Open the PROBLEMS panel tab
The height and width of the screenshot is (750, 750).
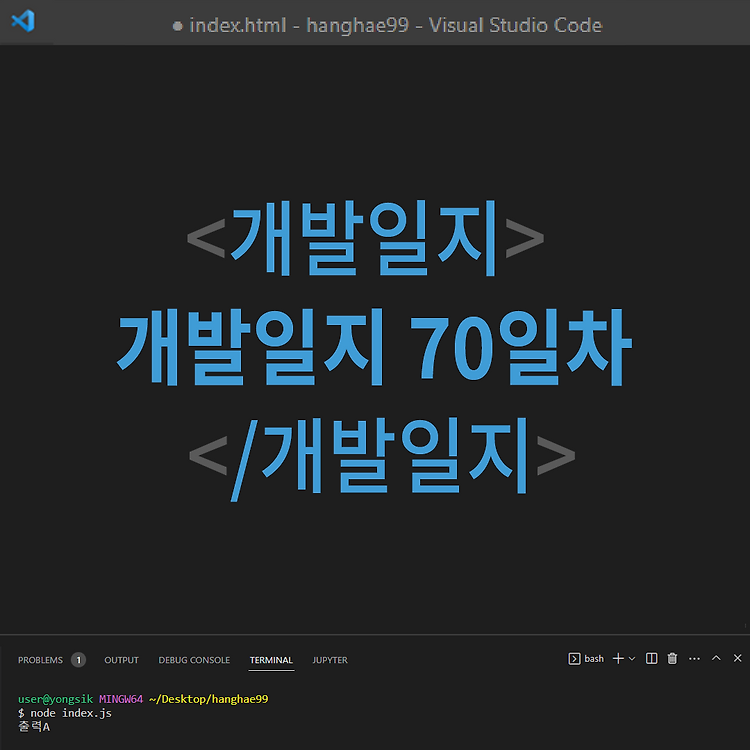(x=40, y=660)
